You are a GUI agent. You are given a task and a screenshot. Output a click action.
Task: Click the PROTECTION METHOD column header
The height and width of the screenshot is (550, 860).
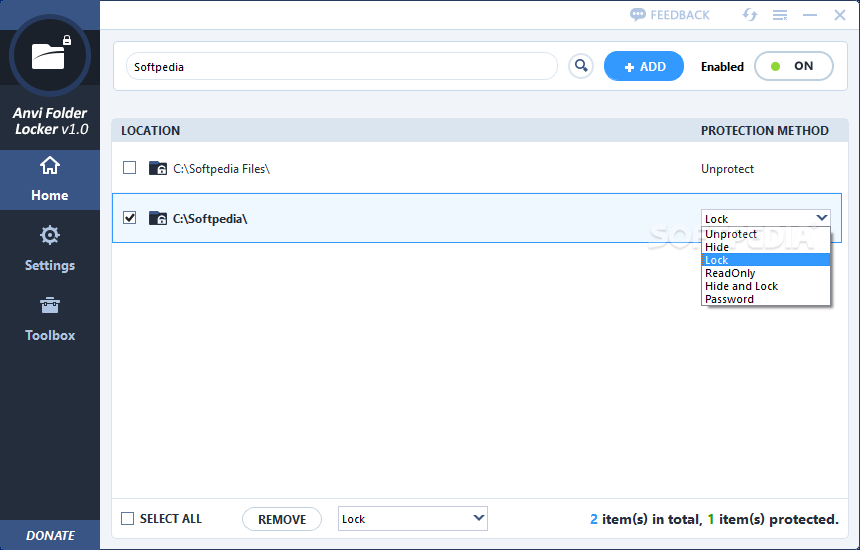765,131
